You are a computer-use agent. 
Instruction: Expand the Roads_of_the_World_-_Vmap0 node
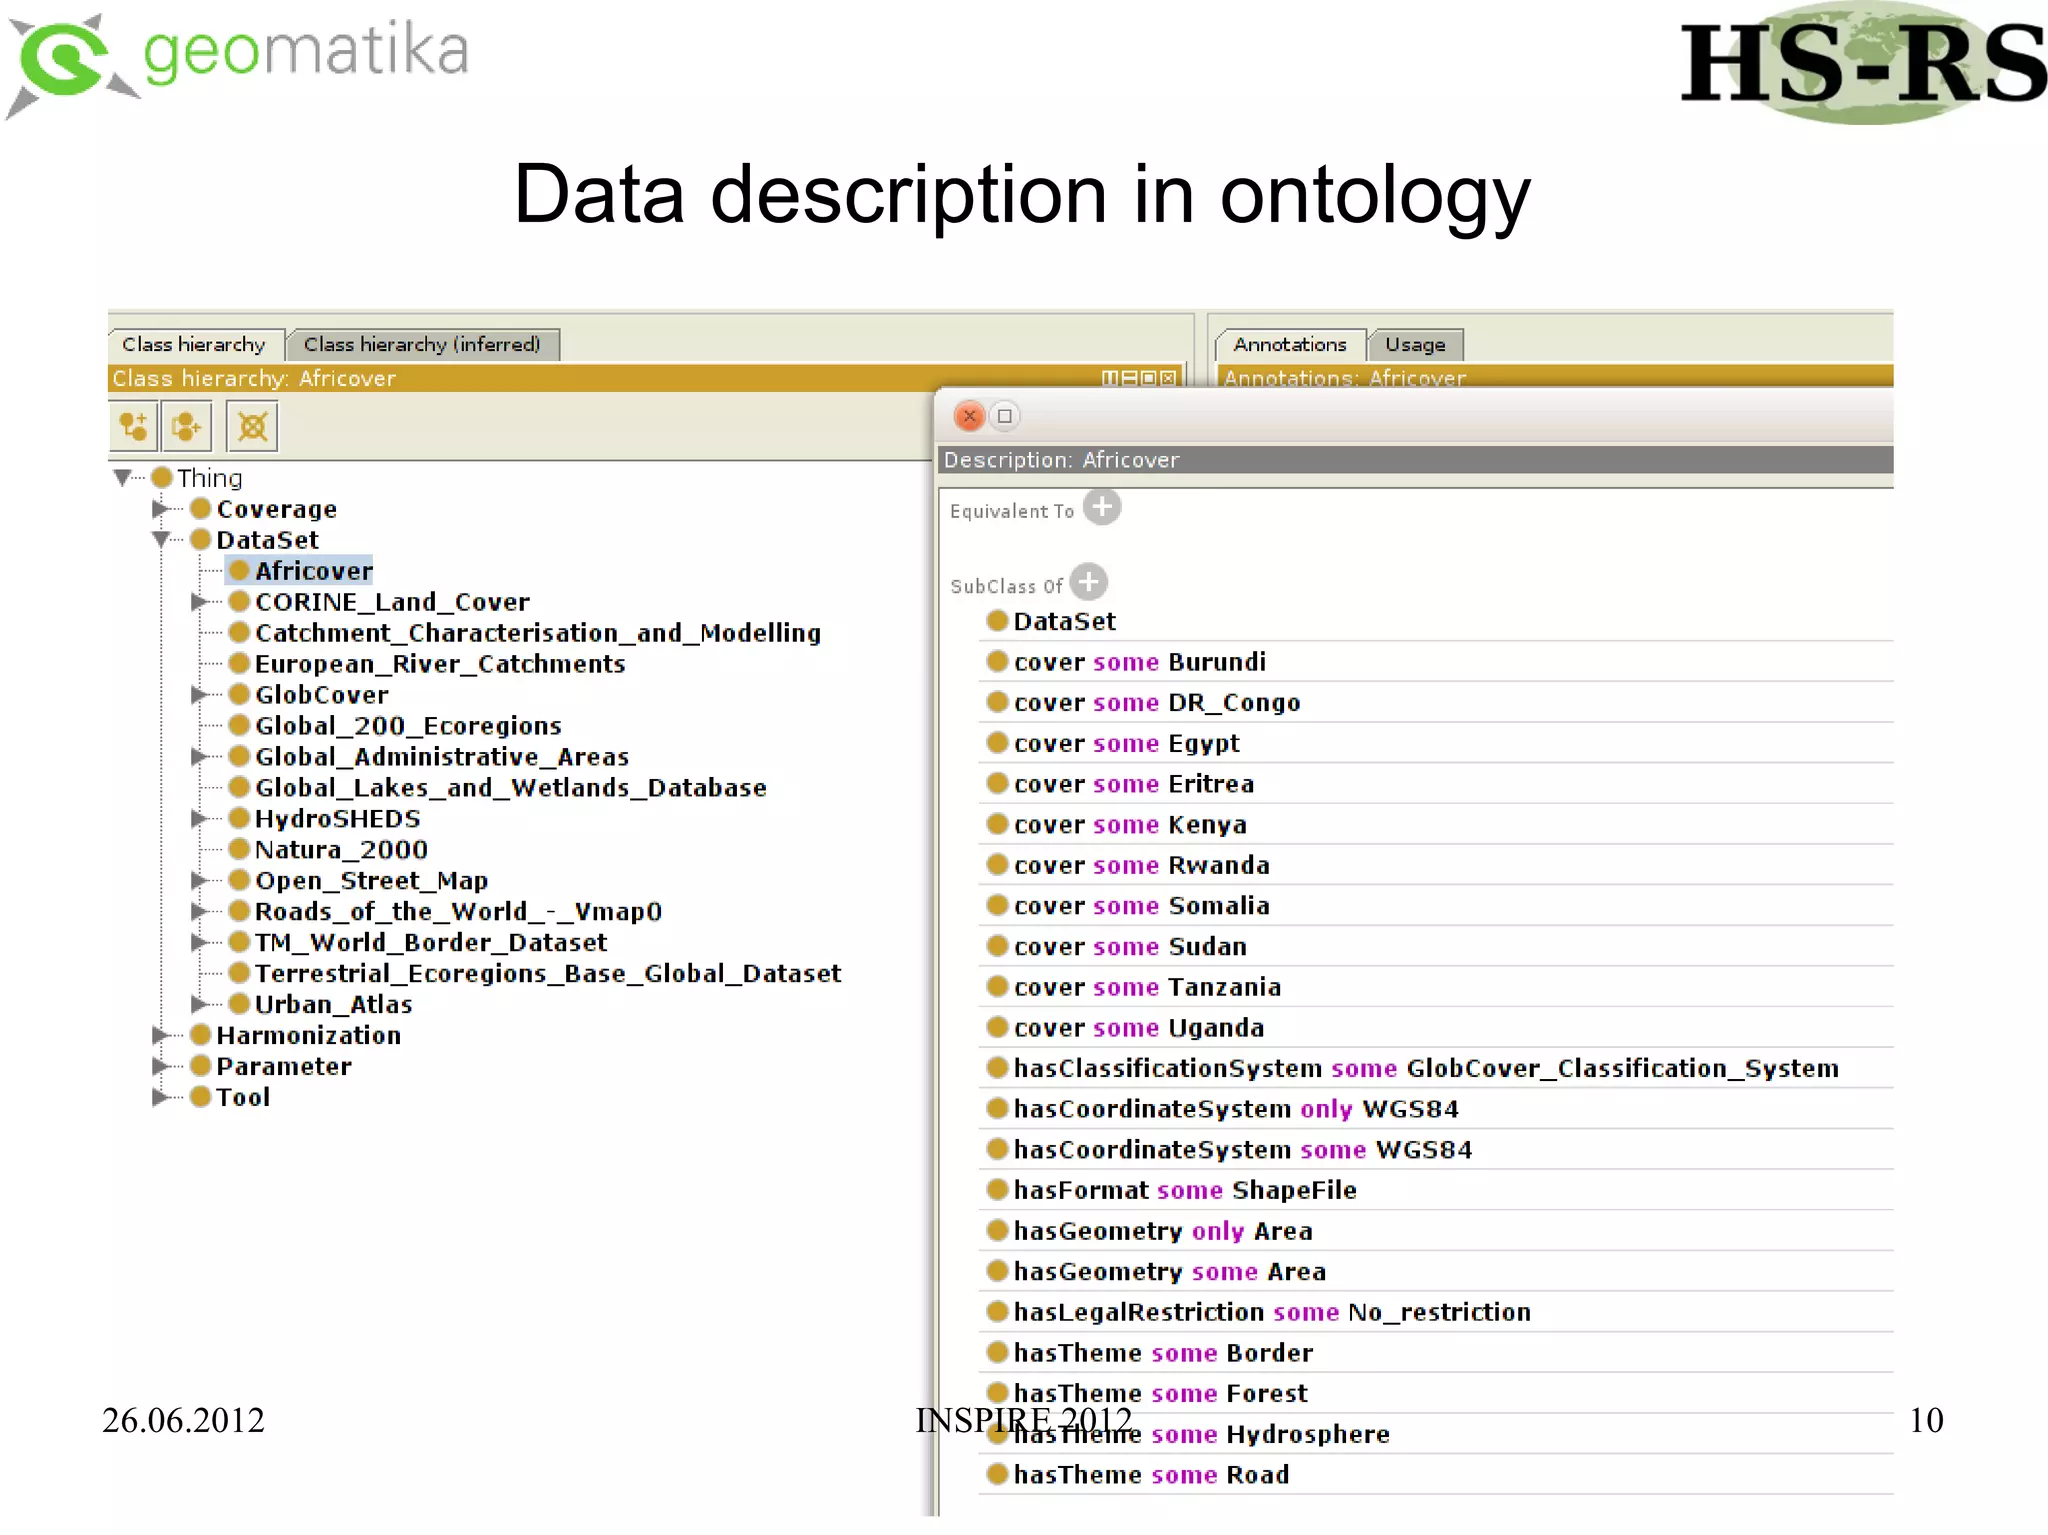199,912
